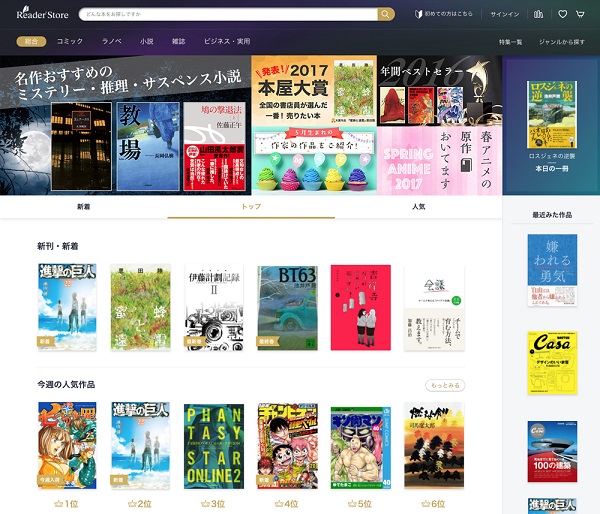The height and width of the screenshot is (514, 600).
Task: Open Phantasy Star Online 2 cover
Action: coord(214,446)
